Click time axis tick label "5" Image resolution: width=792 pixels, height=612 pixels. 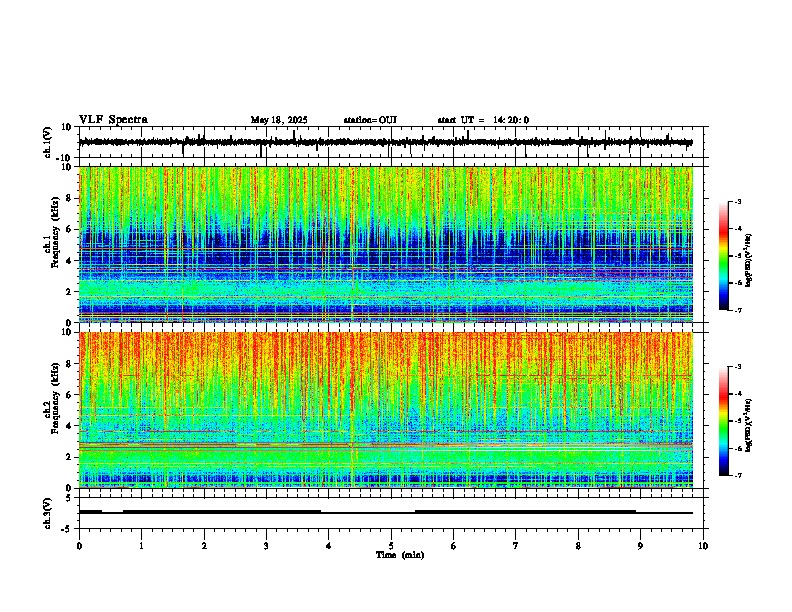[x=391, y=545]
